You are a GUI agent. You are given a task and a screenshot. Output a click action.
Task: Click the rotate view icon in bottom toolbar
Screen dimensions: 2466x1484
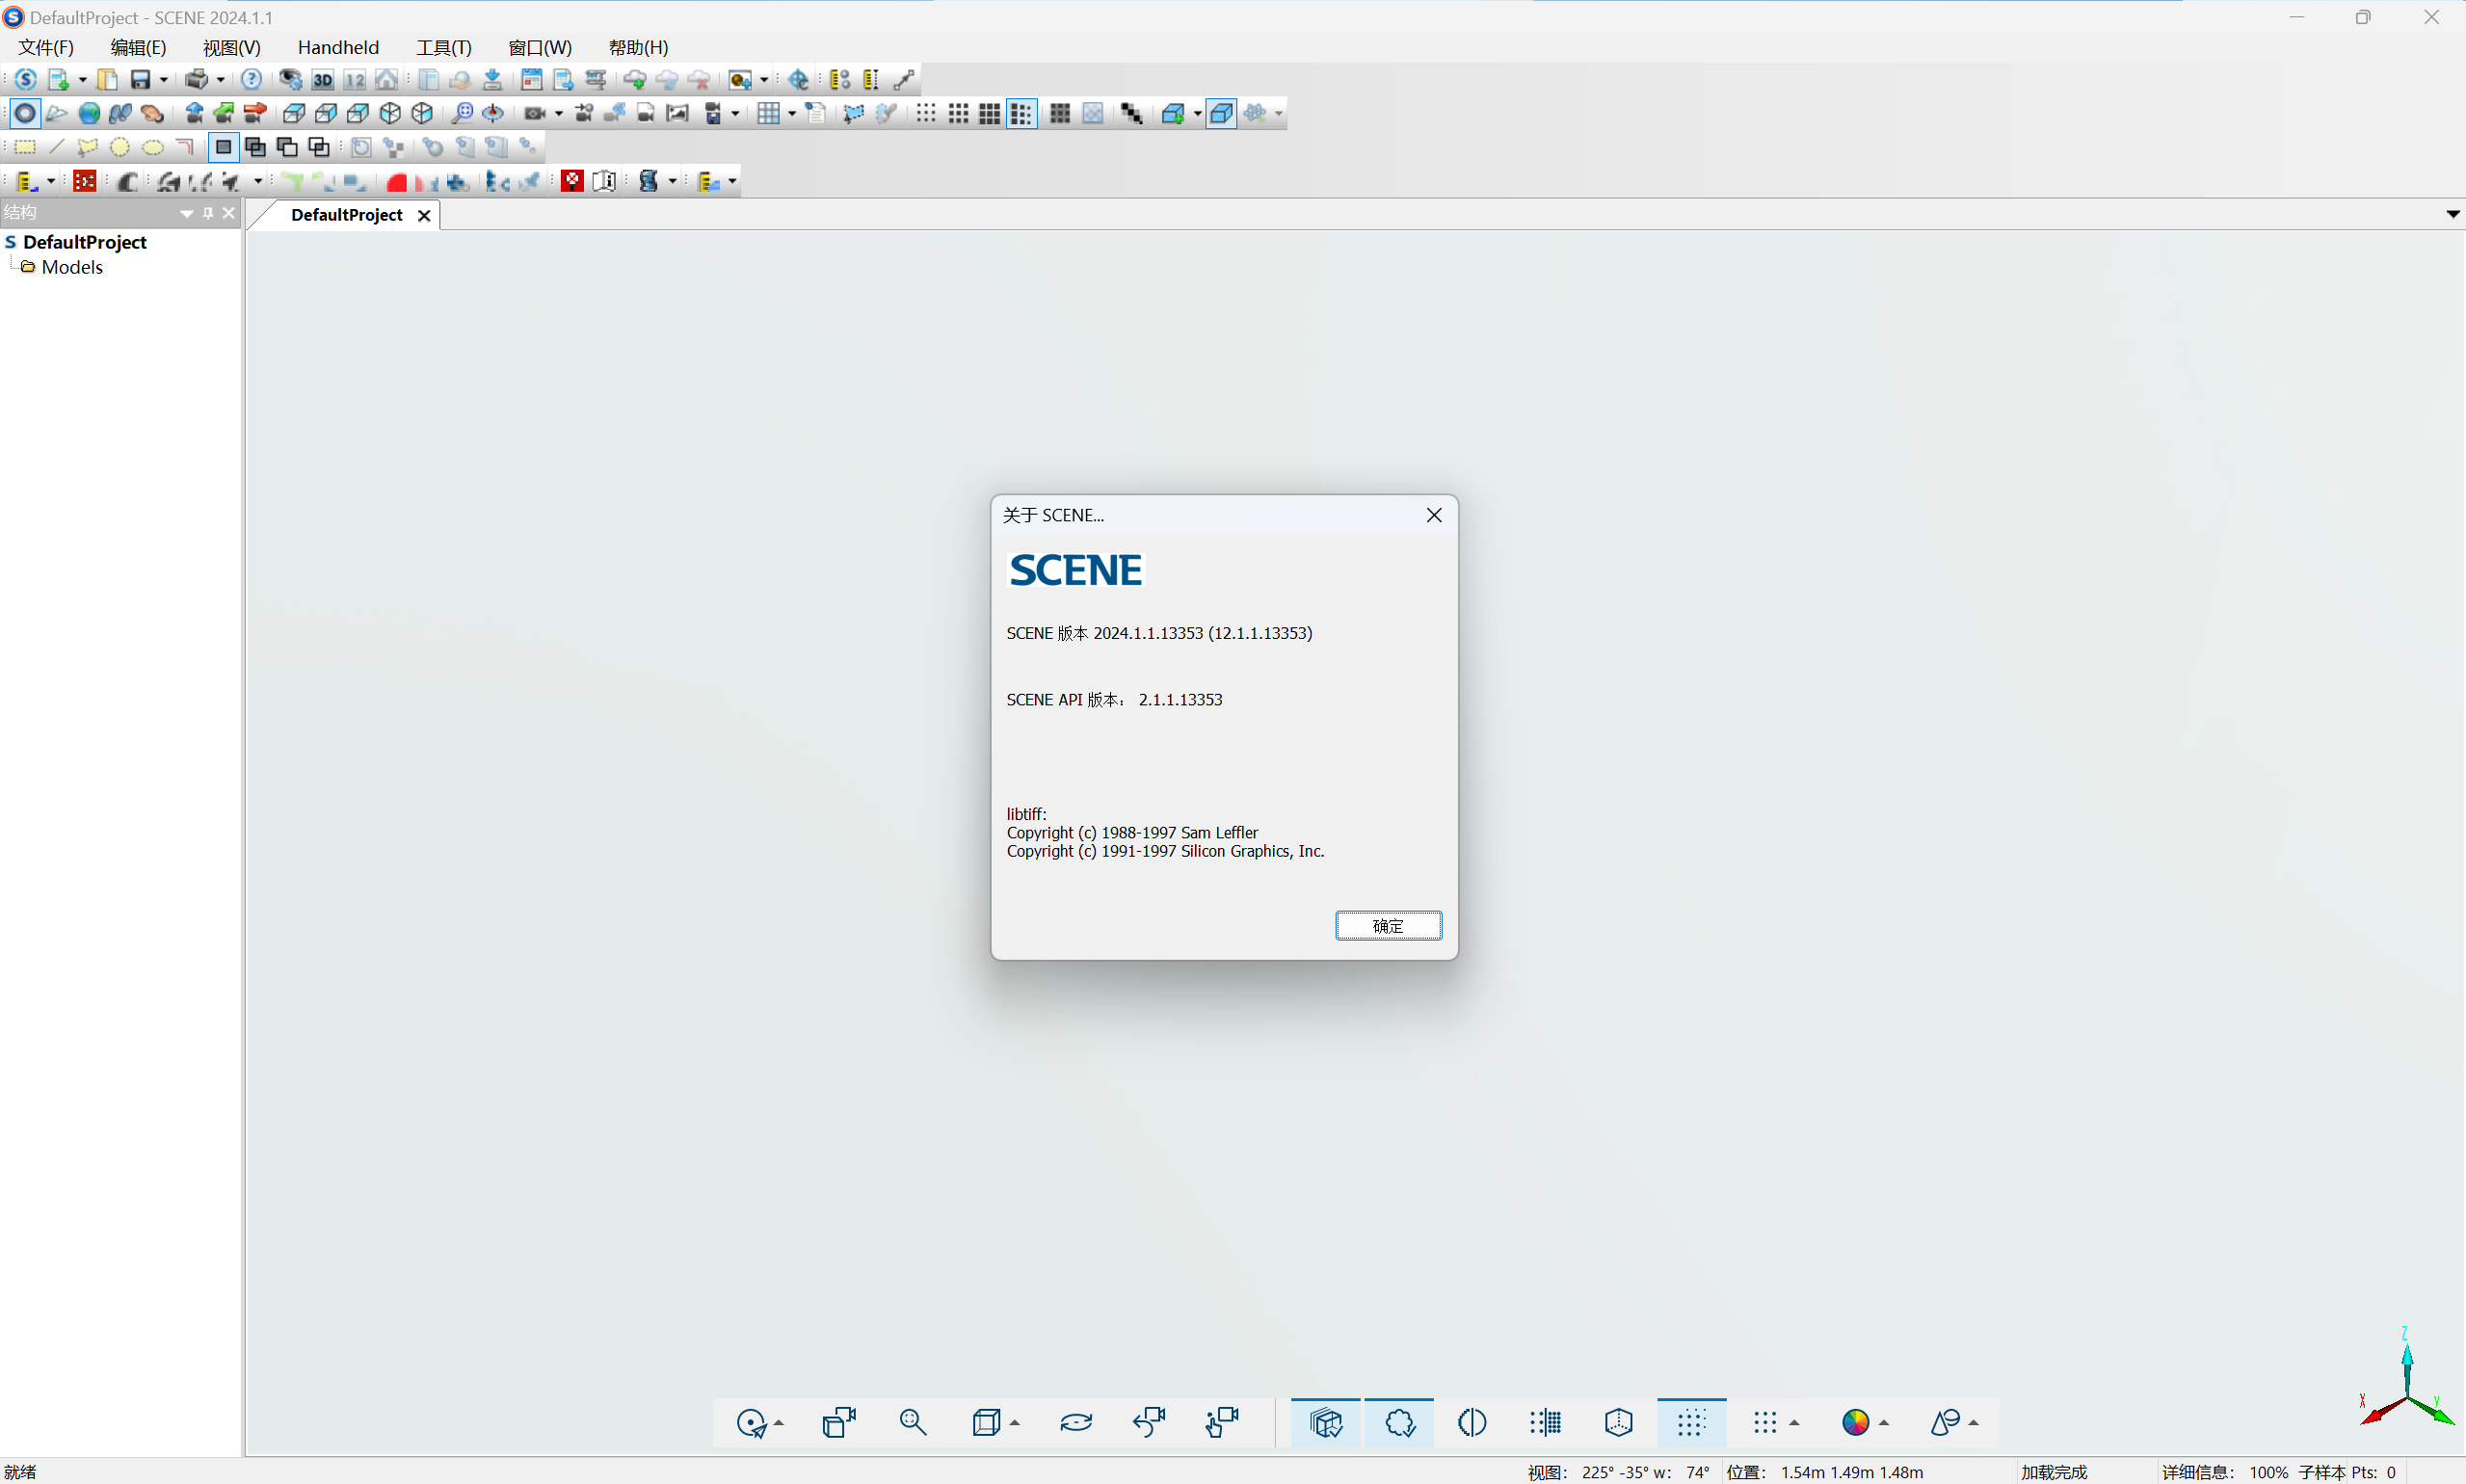[1076, 1422]
